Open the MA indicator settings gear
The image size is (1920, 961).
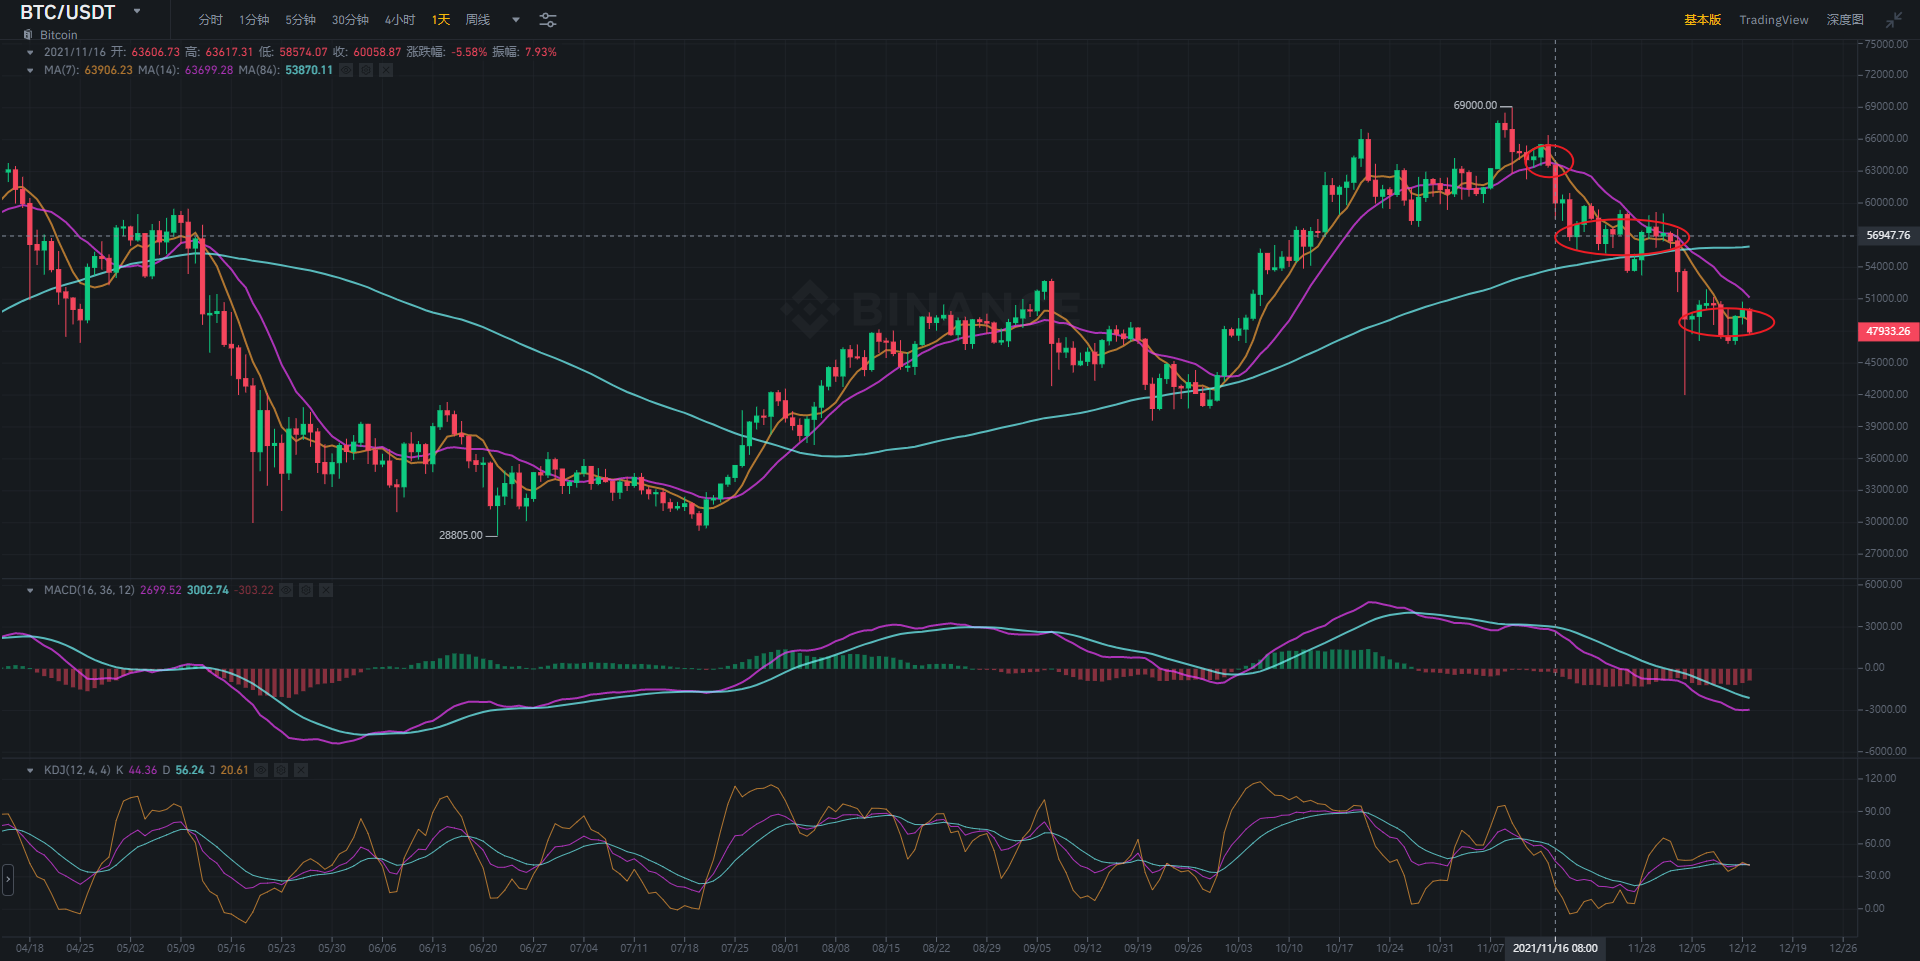point(366,70)
